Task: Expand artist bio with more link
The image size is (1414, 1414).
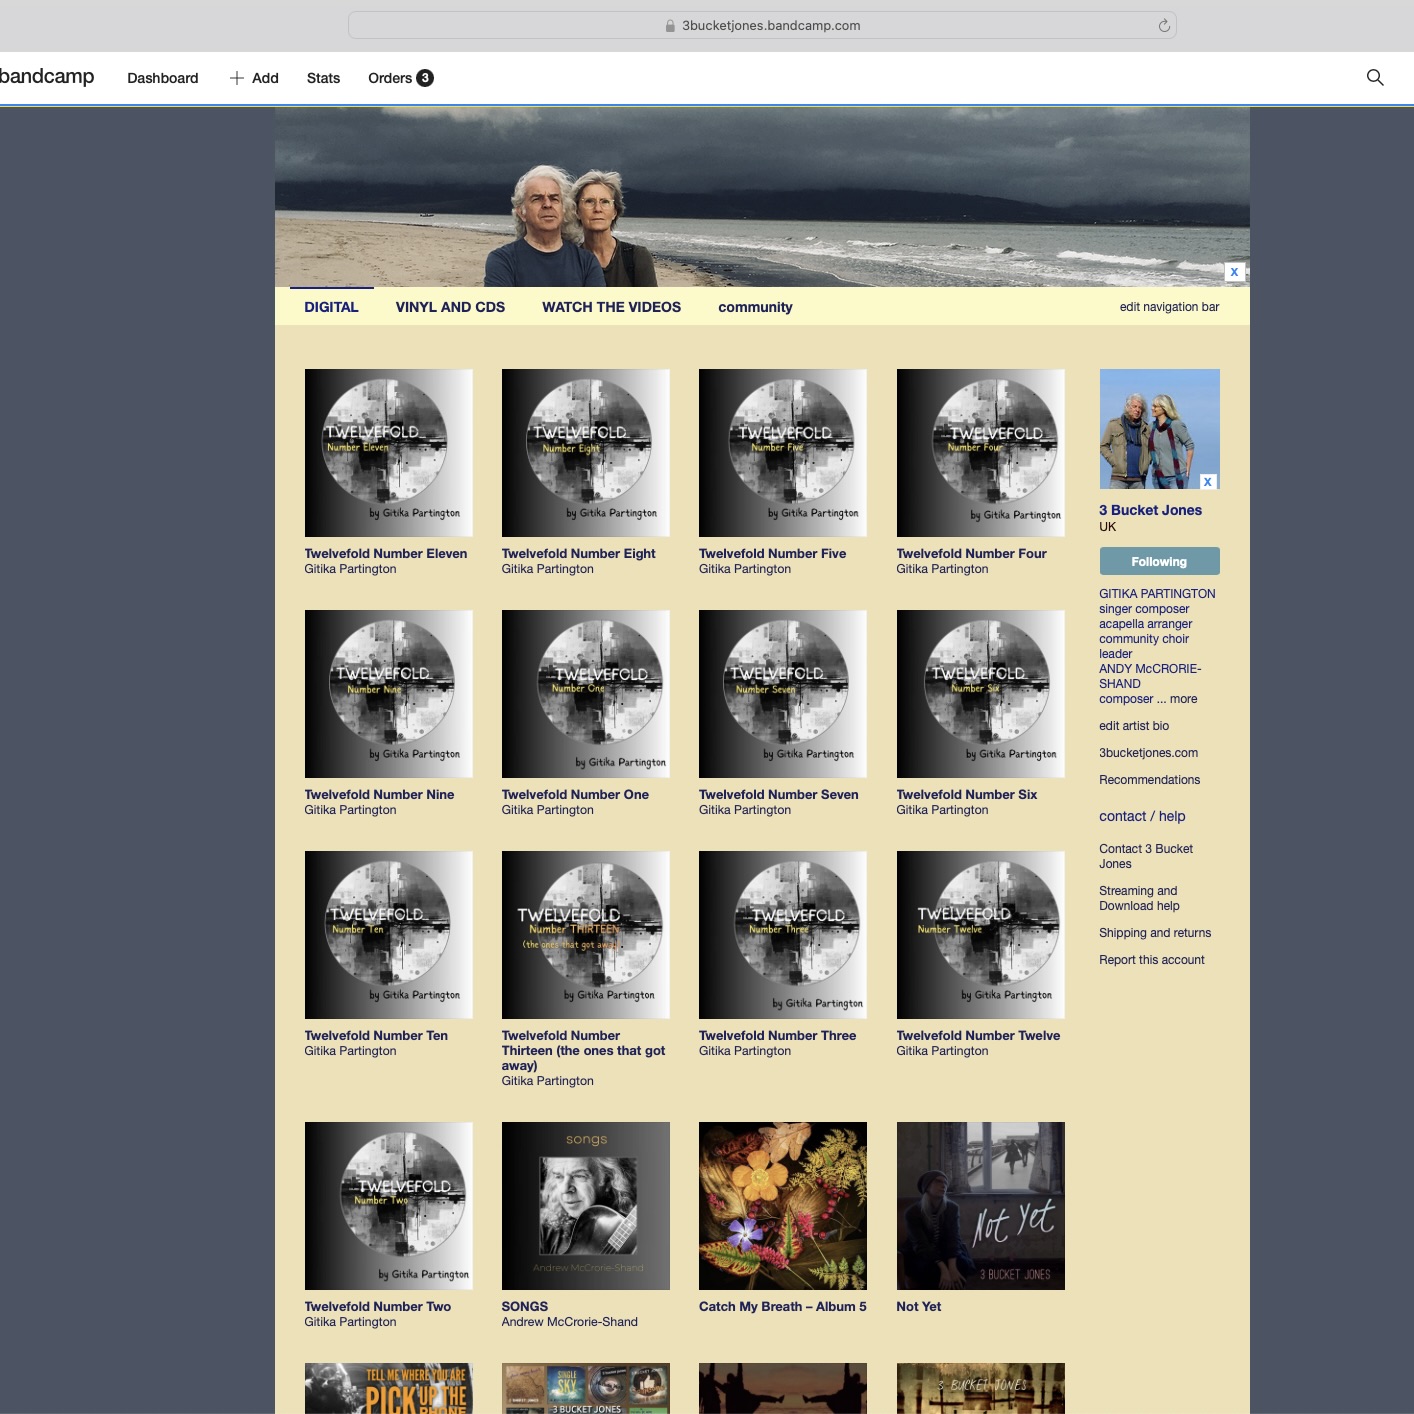Action: point(1183,699)
